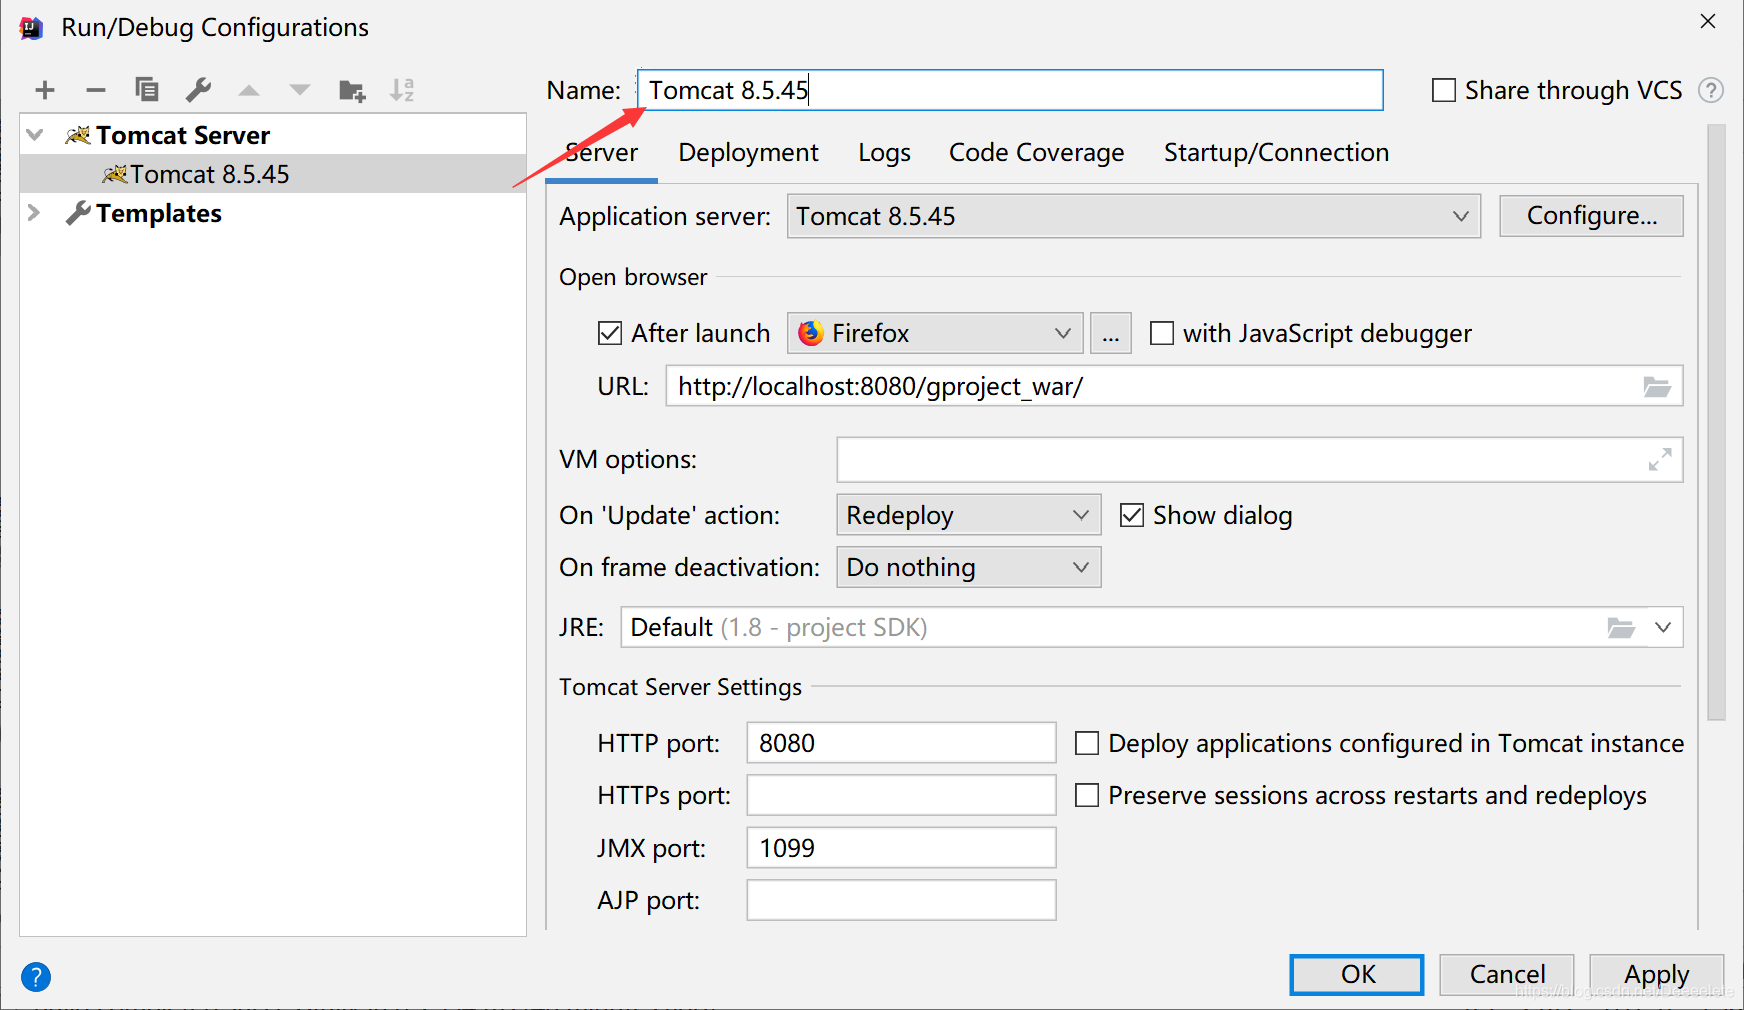Open the Code Coverage tab

pos(1036,153)
